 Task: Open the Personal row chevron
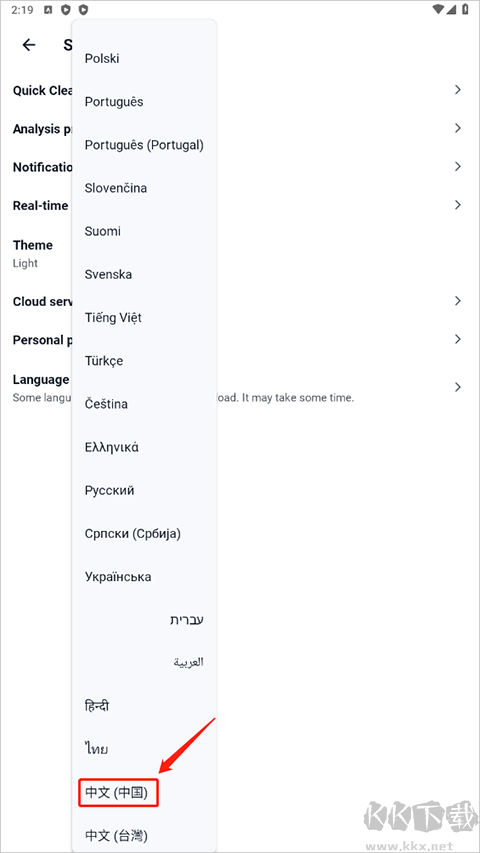point(458,339)
